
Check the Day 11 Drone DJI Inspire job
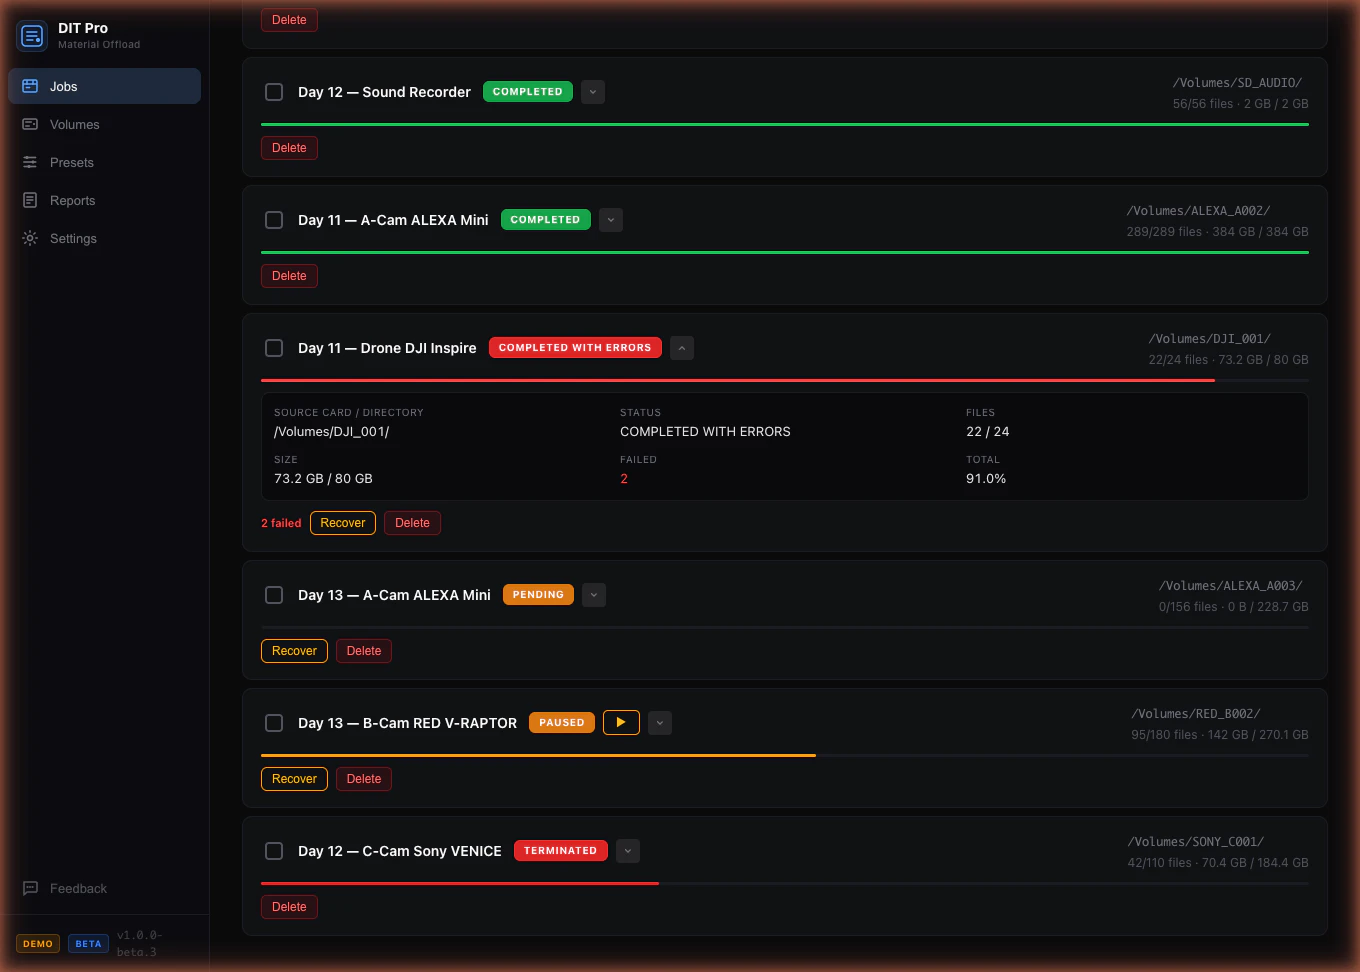[x=274, y=348]
